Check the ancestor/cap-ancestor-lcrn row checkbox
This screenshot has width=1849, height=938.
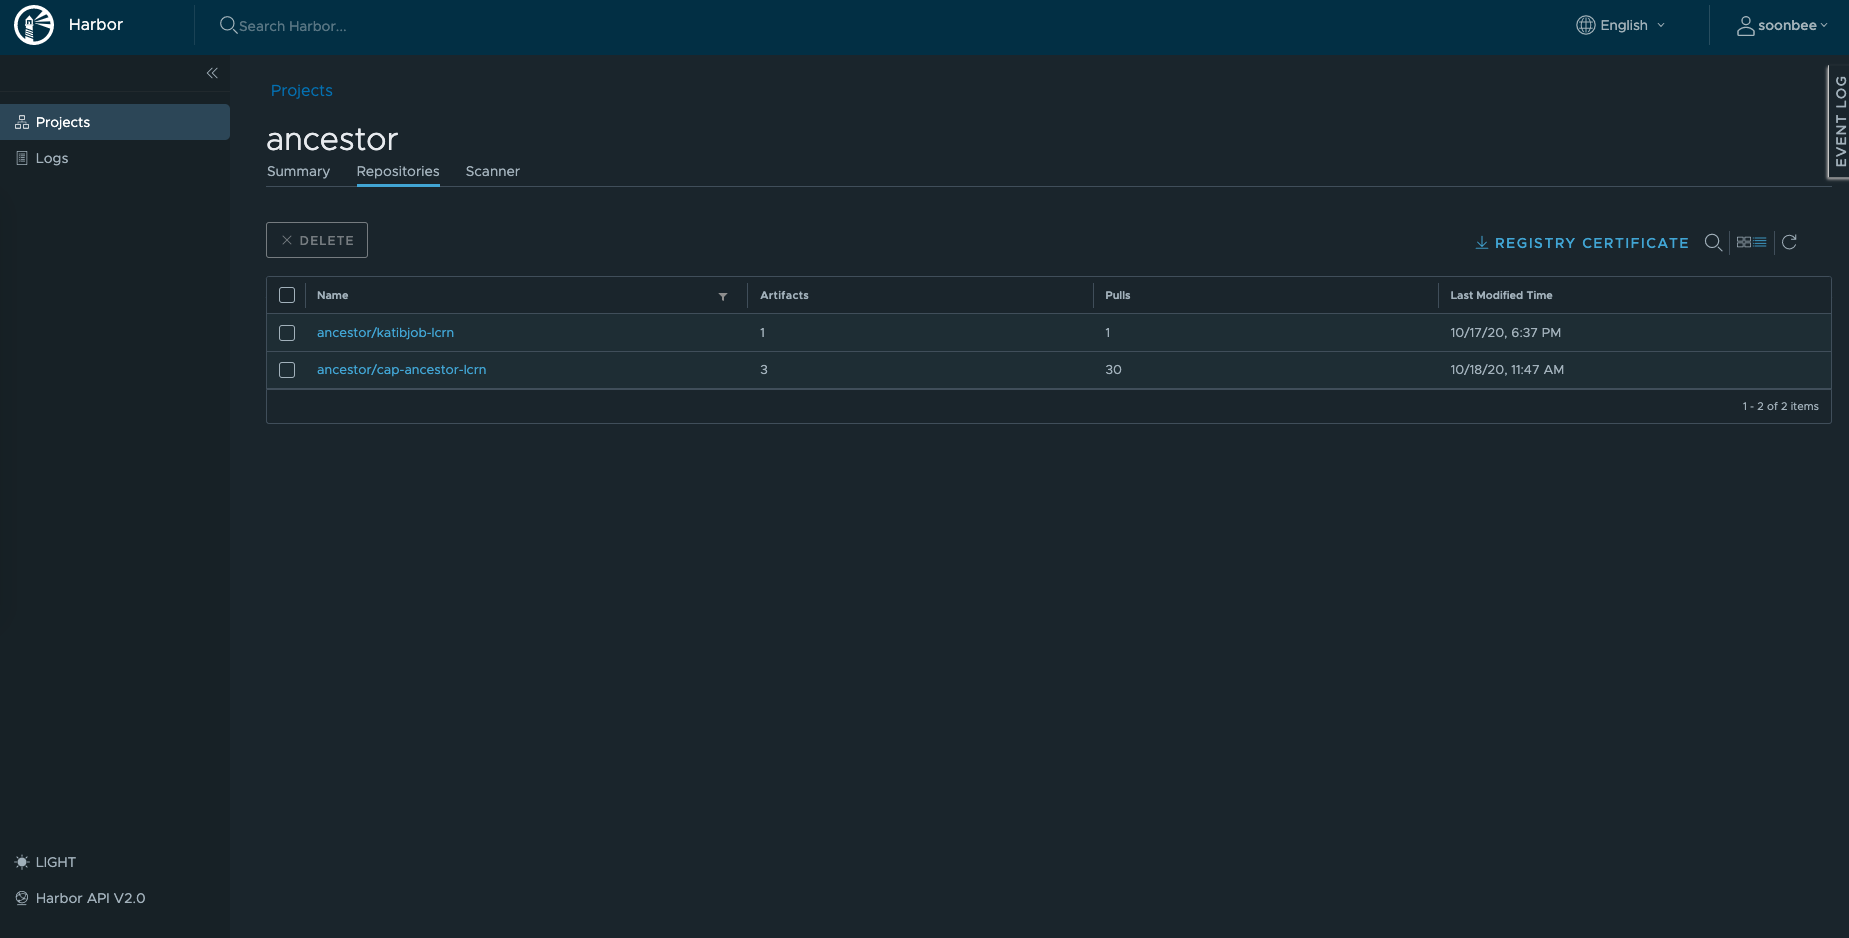point(287,370)
